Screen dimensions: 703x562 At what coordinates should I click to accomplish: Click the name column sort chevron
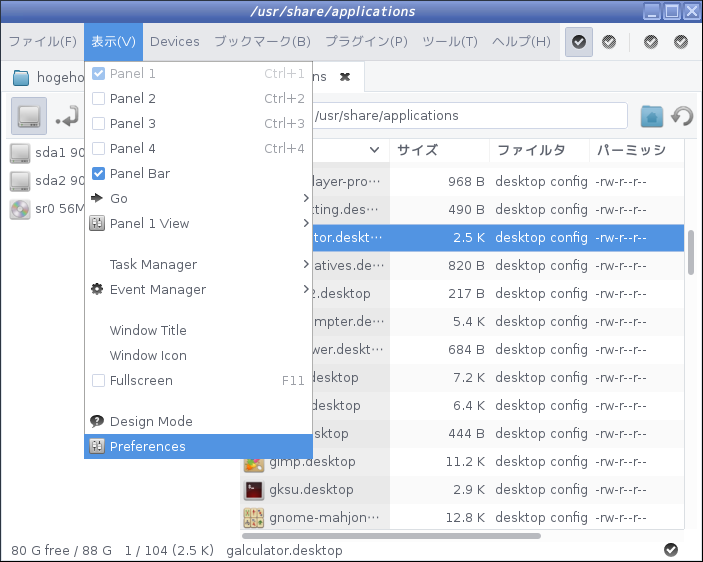tap(374, 150)
